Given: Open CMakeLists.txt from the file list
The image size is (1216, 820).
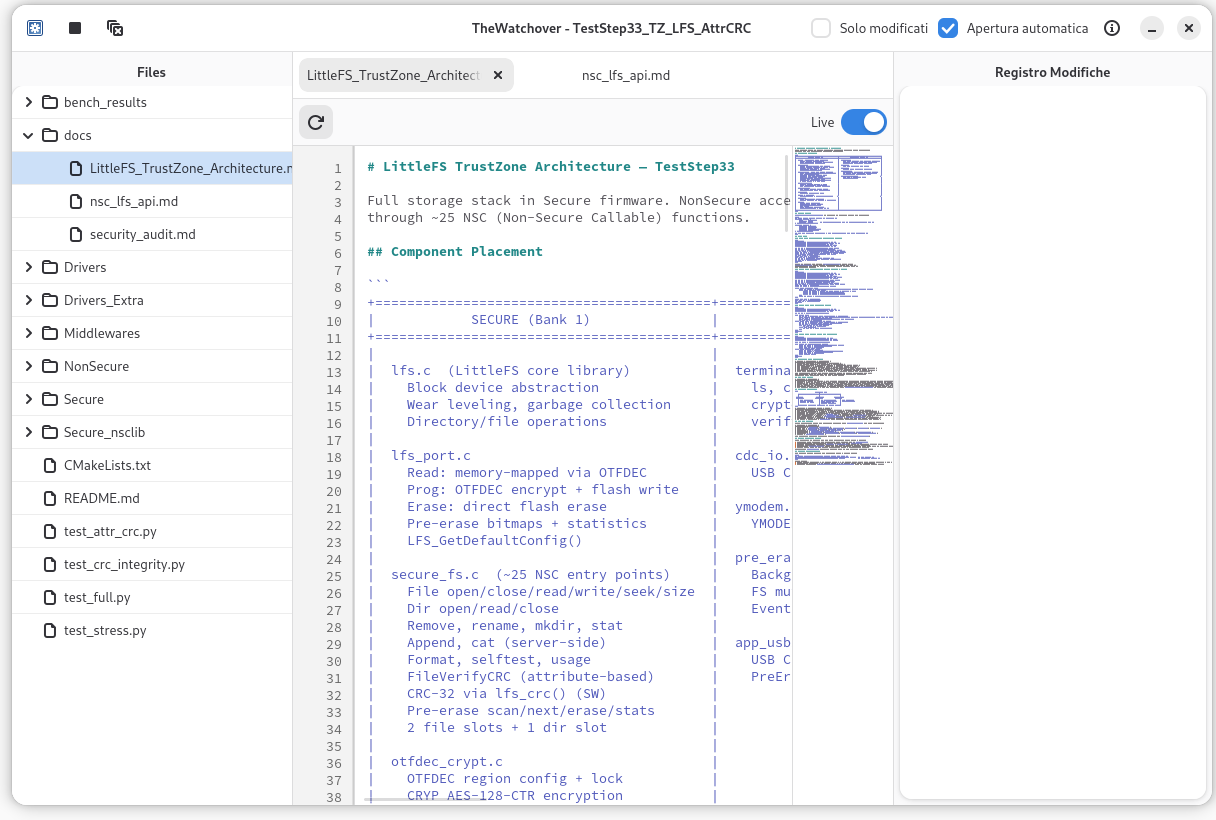Looking at the screenshot, I should tap(107, 465).
